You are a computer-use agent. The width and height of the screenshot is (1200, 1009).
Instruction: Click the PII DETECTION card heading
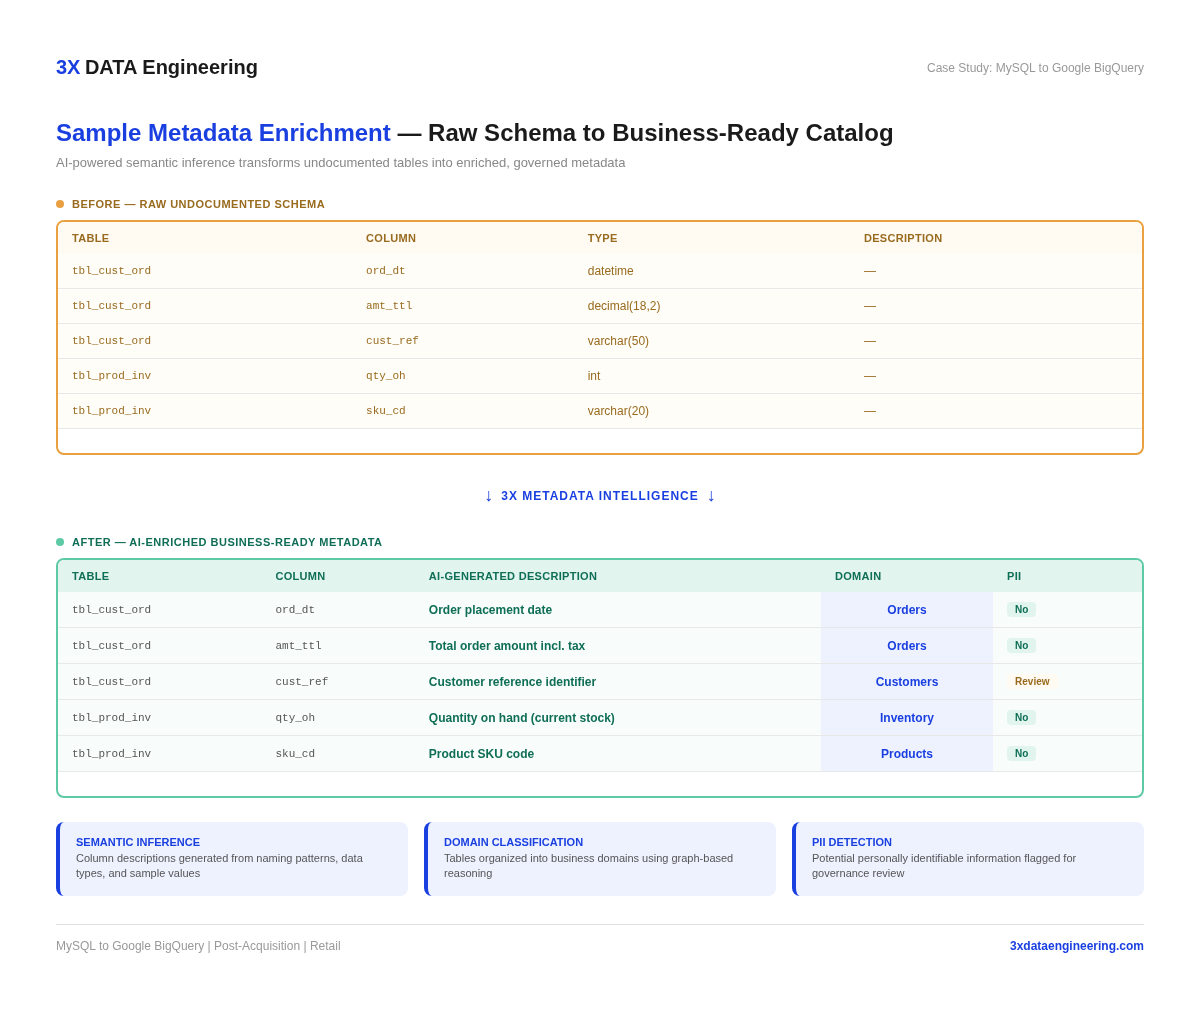pyautogui.click(x=852, y=842)
